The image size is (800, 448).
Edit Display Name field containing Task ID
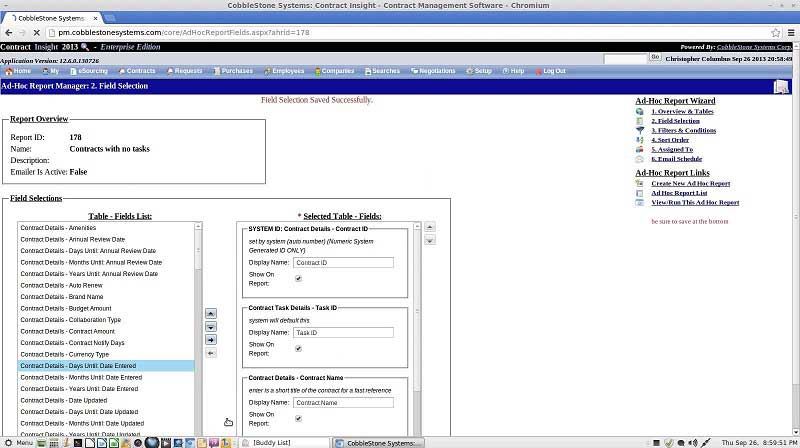click(343, 333)
